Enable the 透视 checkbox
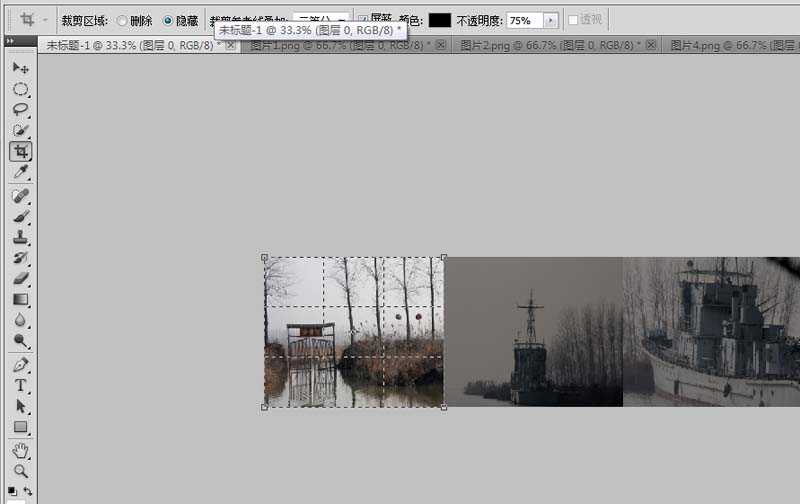 585,20
